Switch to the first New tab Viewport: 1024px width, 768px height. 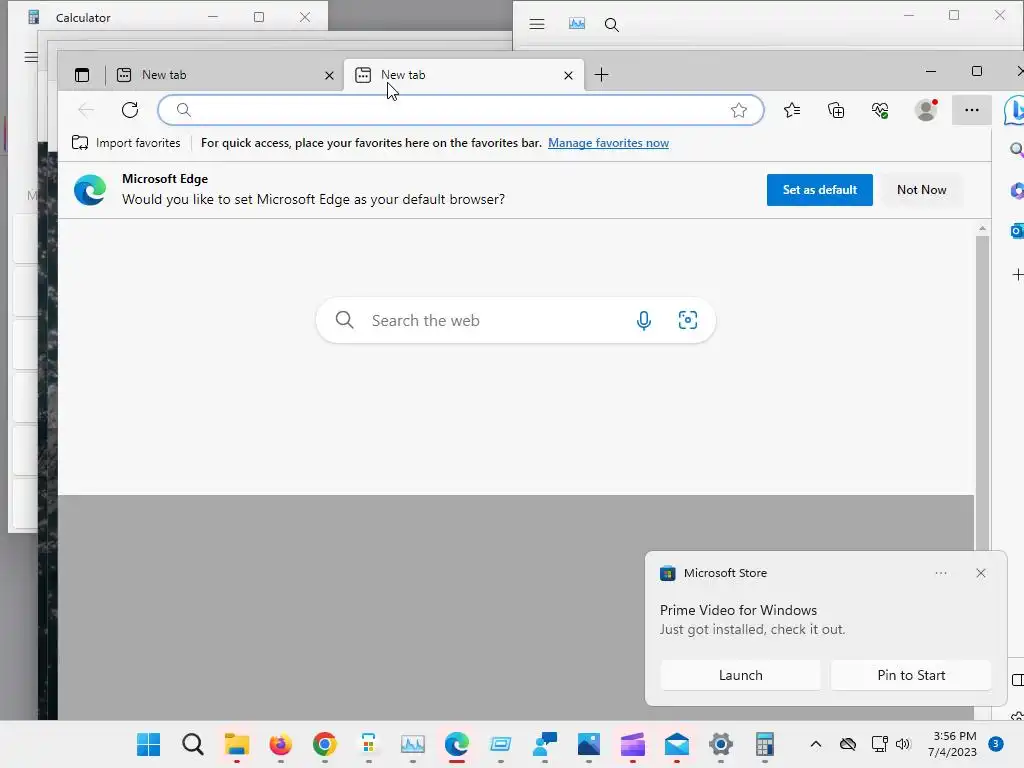(225, 75)
